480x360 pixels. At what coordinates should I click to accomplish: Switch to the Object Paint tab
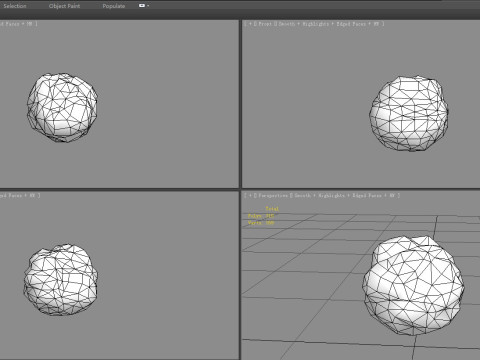64,6
